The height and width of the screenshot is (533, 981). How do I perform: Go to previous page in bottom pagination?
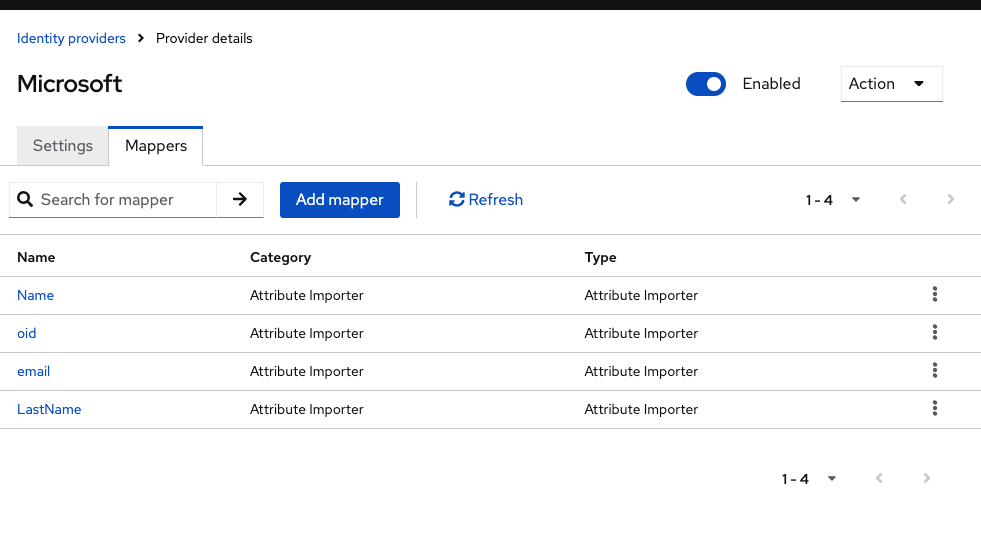coord(879,479)
